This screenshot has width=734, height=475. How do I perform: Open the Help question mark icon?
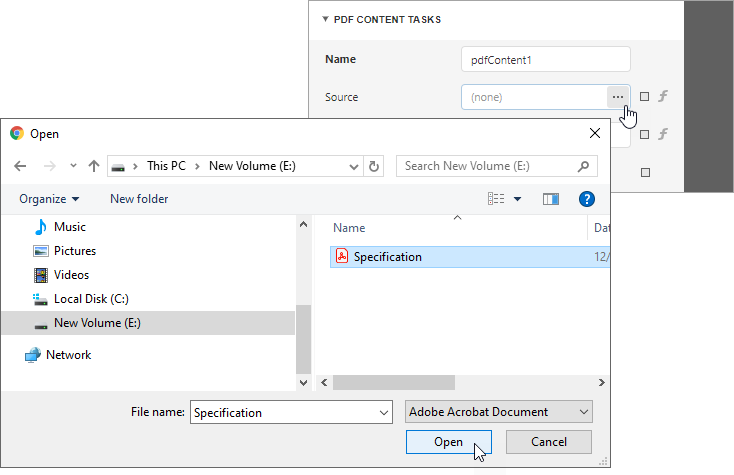coord(587,199)
